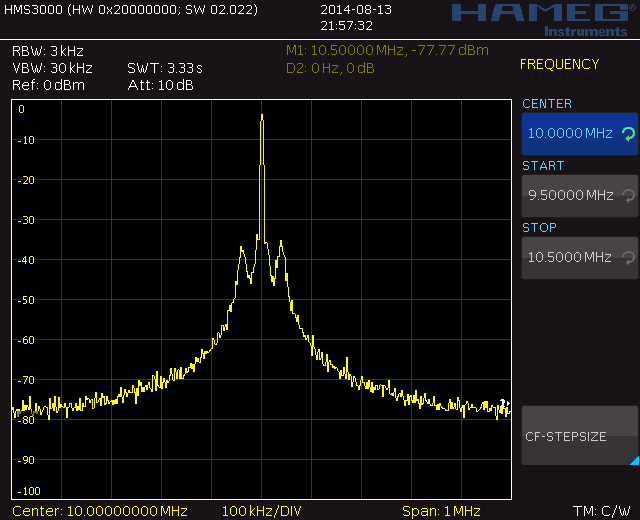Click the Span: 1 MHz label
The width and height of the screenshot is (640, 520).
[441, 511]
